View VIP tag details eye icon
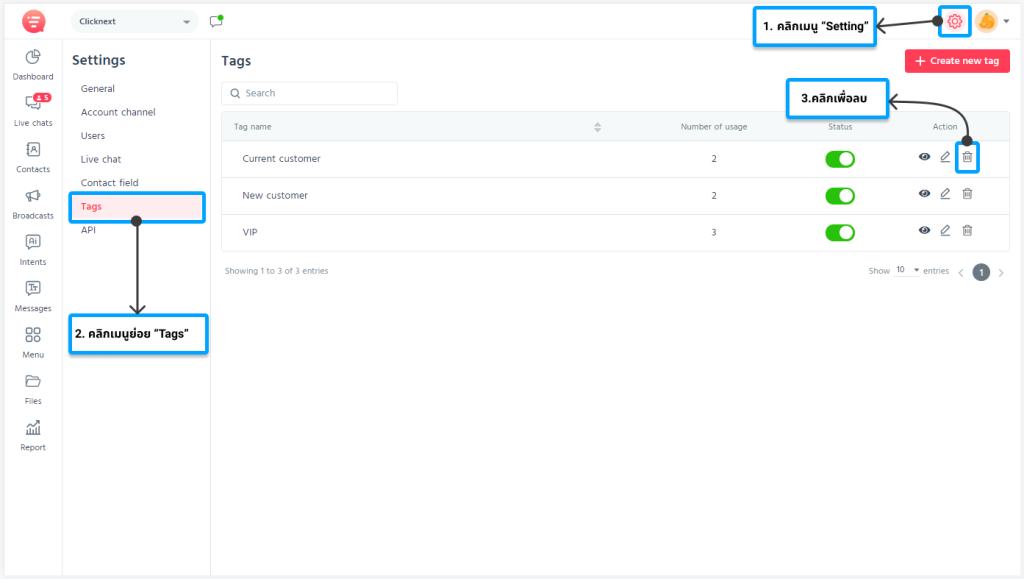 pos(924,231)
